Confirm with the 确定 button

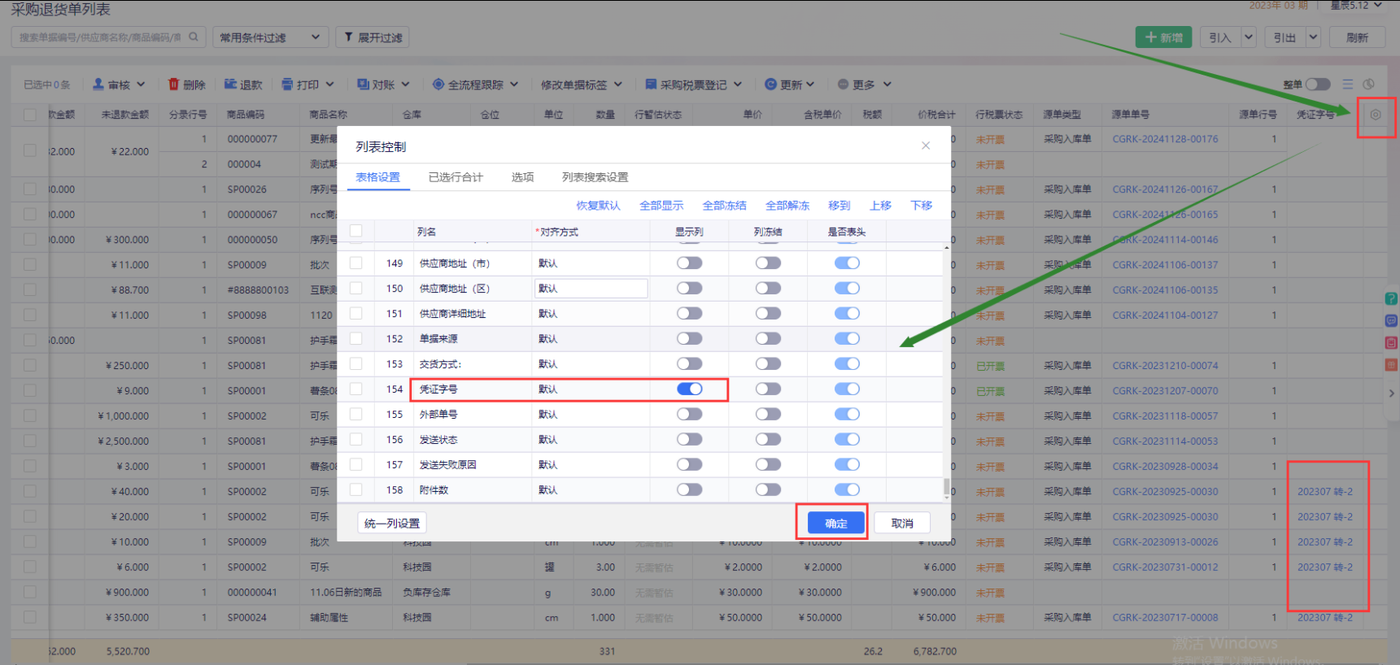pos(836,523)
